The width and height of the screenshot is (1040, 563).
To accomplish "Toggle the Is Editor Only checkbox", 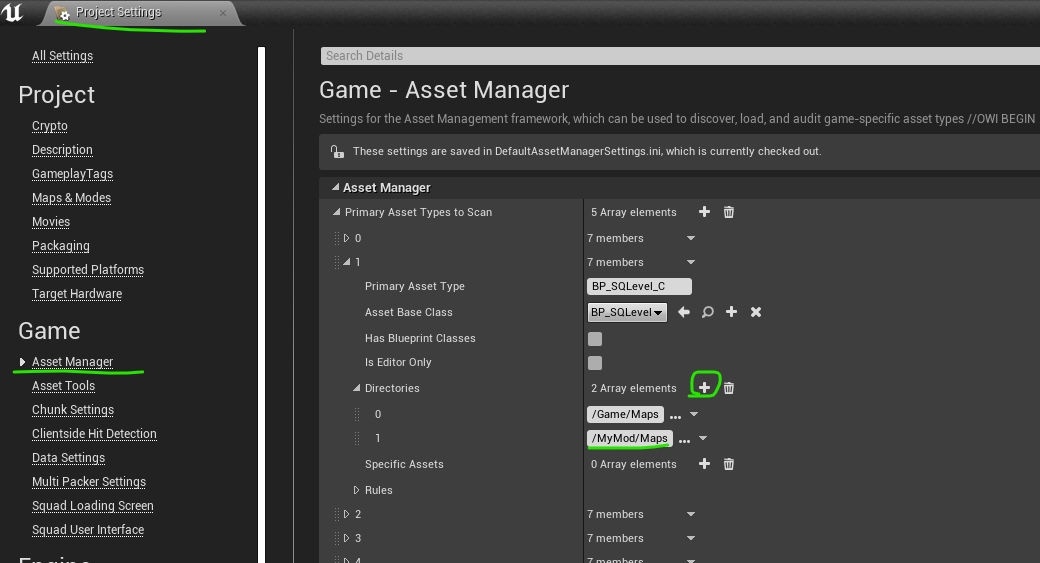I will click(595, 363).
